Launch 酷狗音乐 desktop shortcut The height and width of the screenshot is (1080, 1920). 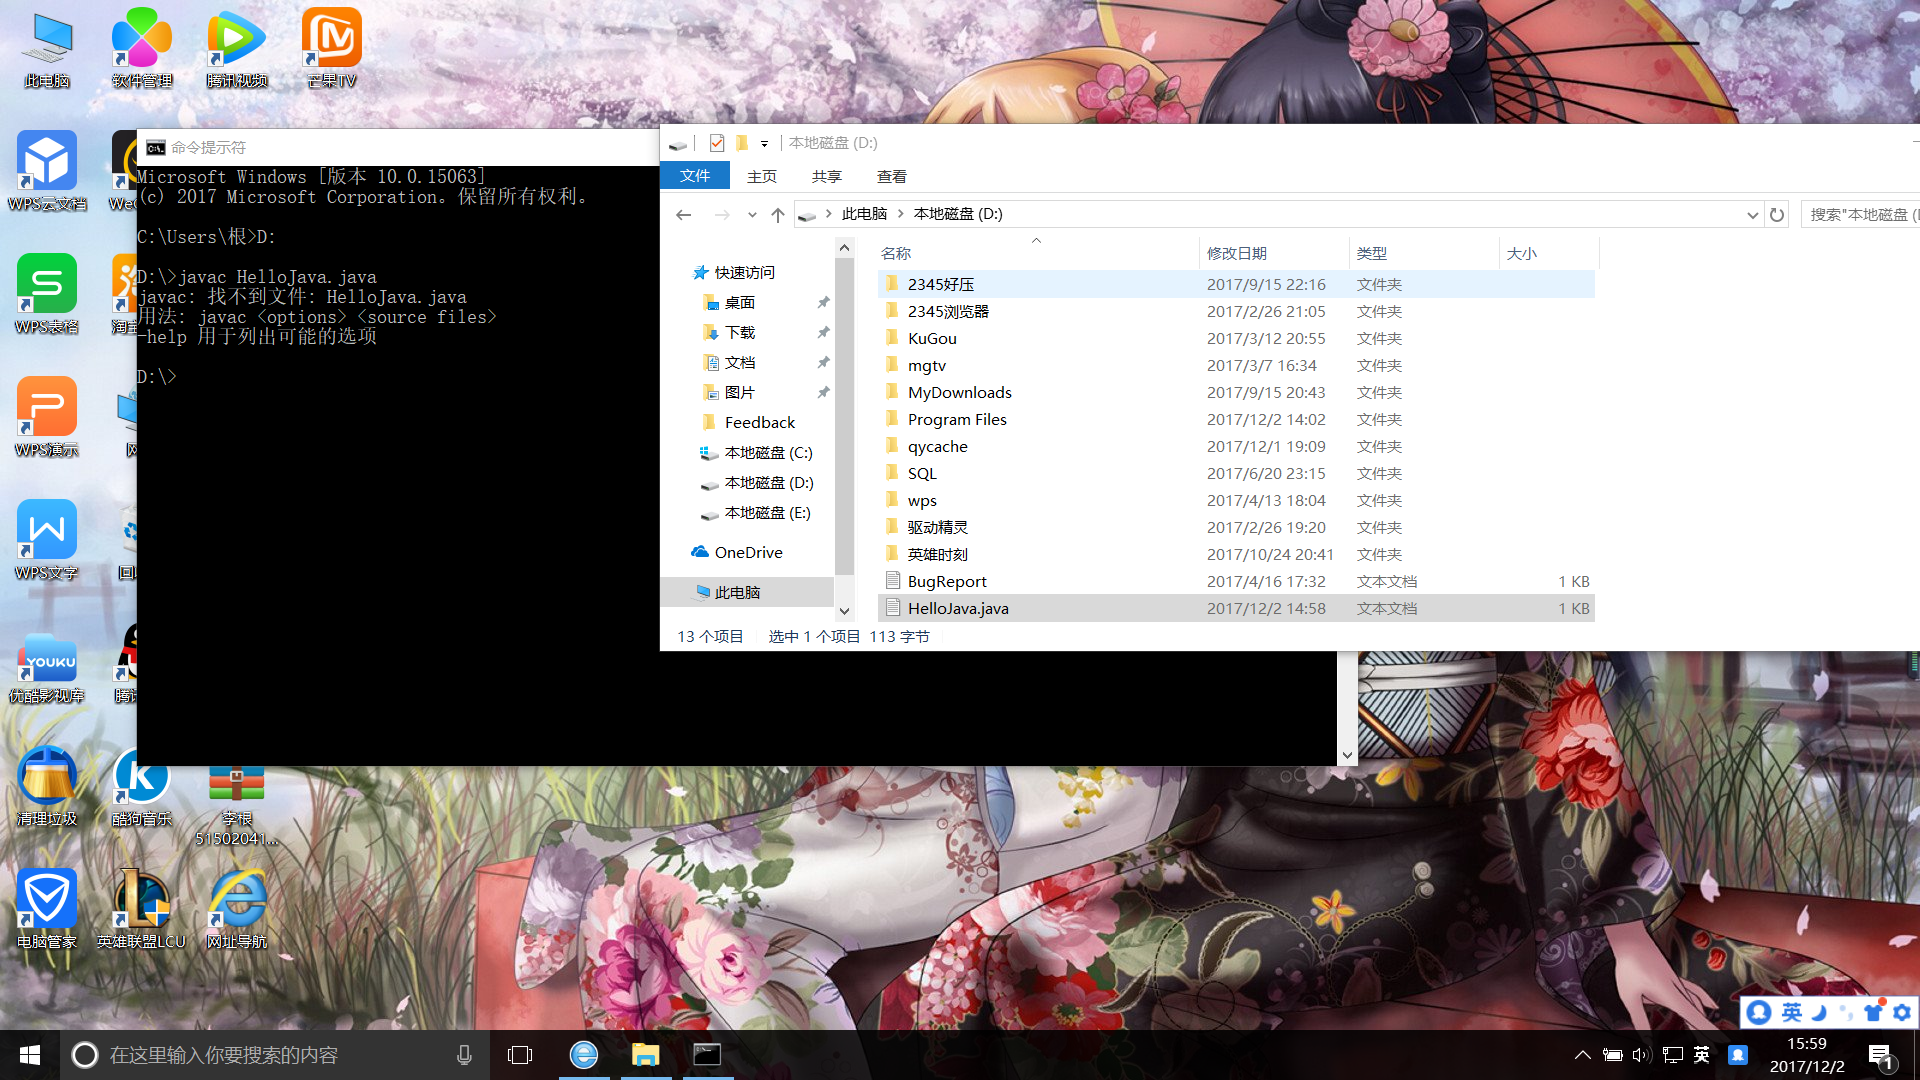[142, 786]
